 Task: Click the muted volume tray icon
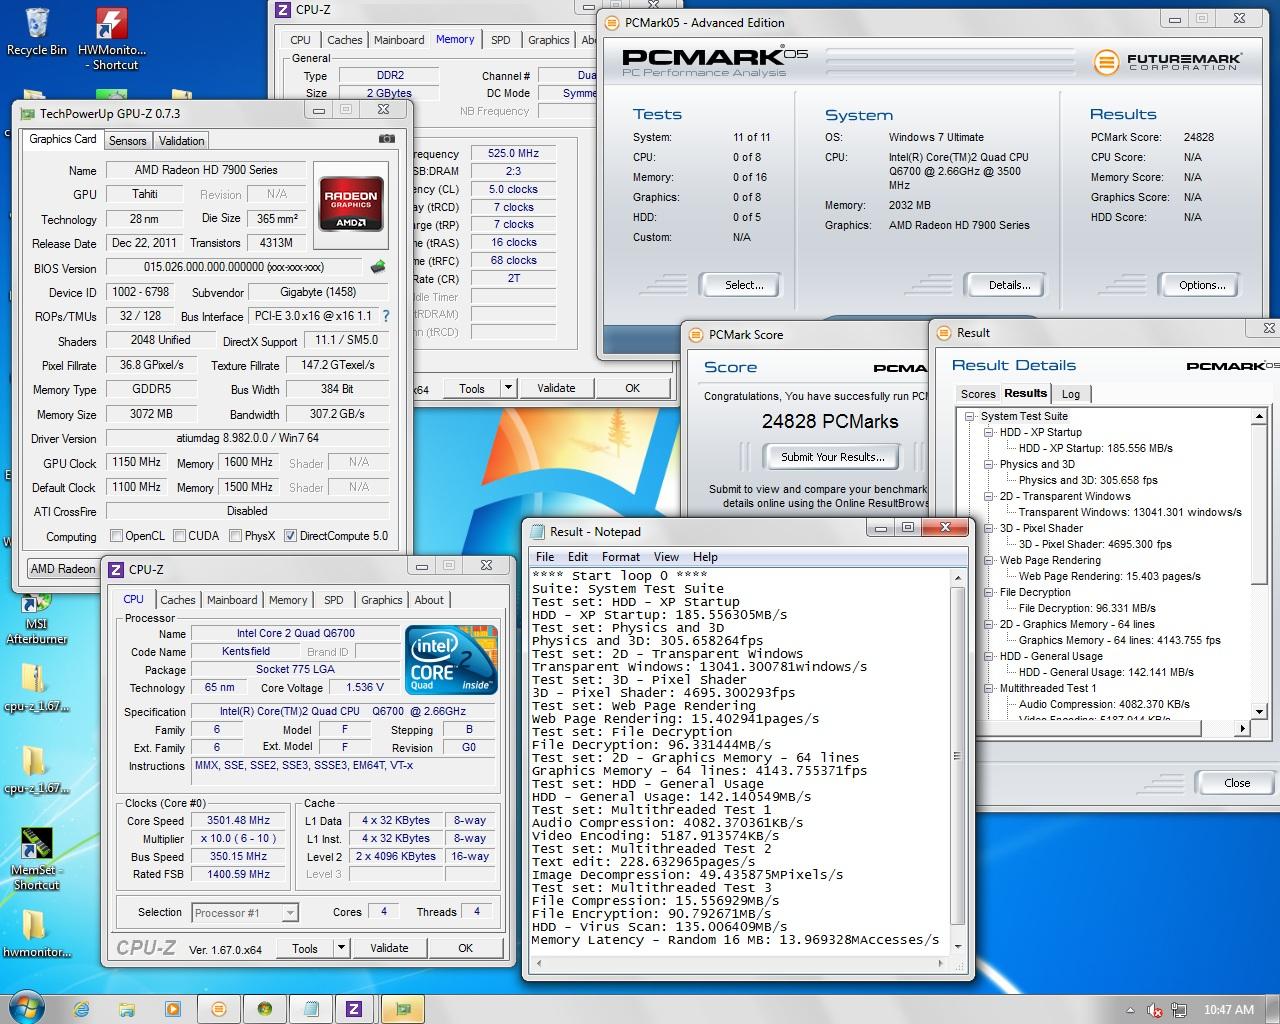pos(1155,1010)
